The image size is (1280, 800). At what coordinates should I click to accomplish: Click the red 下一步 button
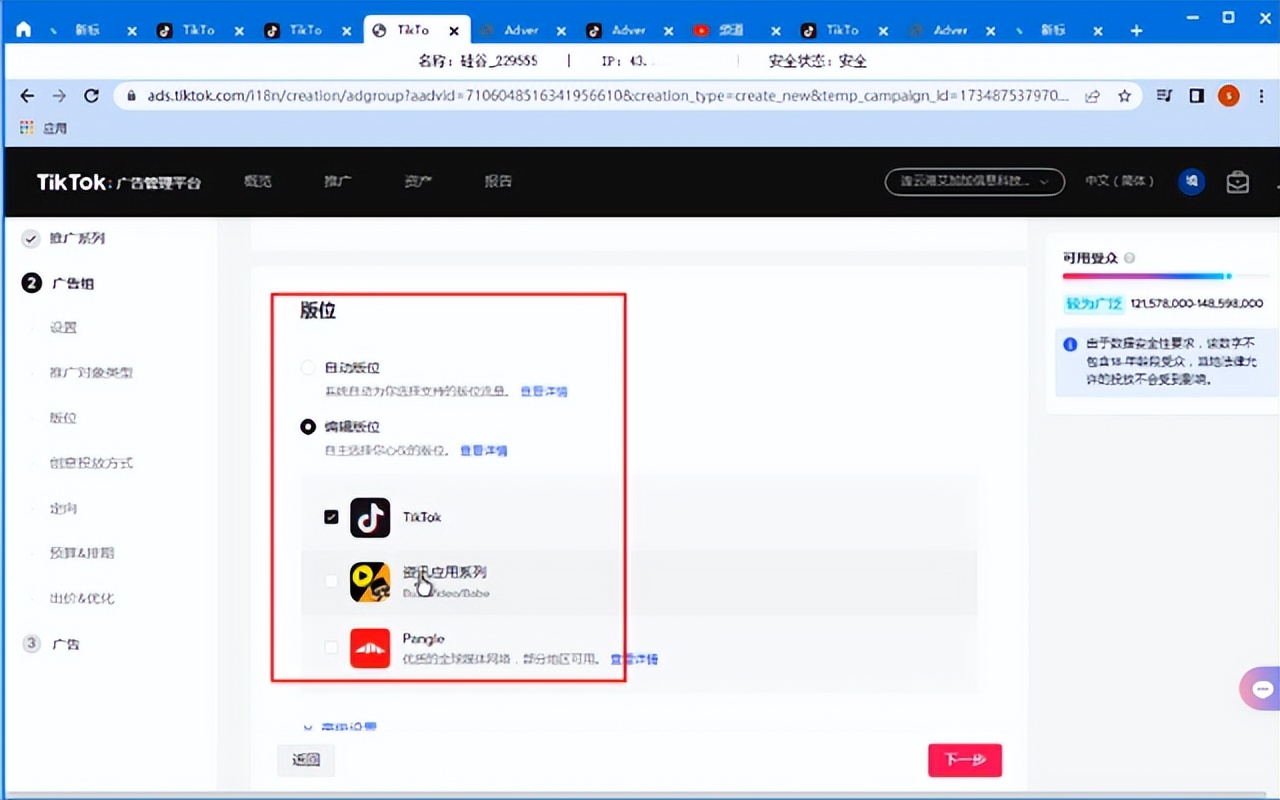point(964,760)
